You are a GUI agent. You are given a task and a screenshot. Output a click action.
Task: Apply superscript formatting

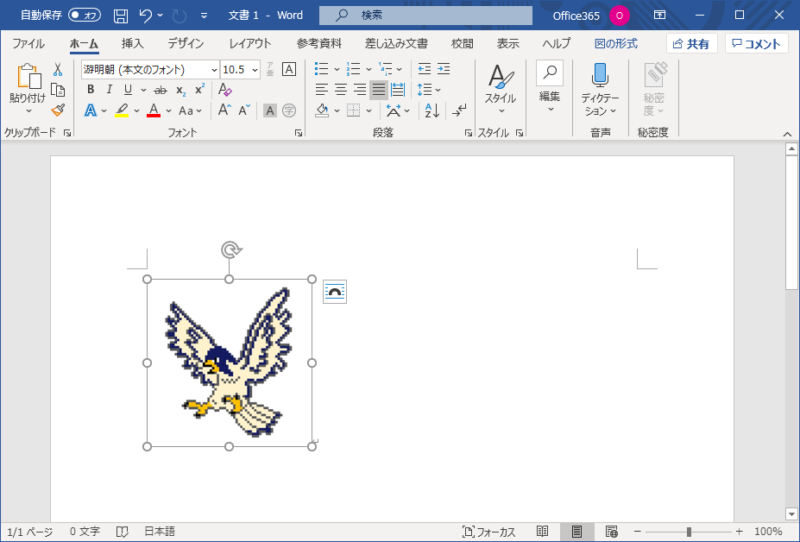pos(199,90)
